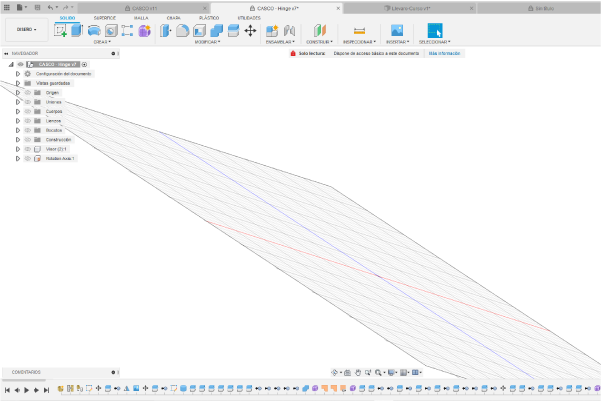Open the CREAR dropdown menu

pyautogui.click(x=102, y=42)
